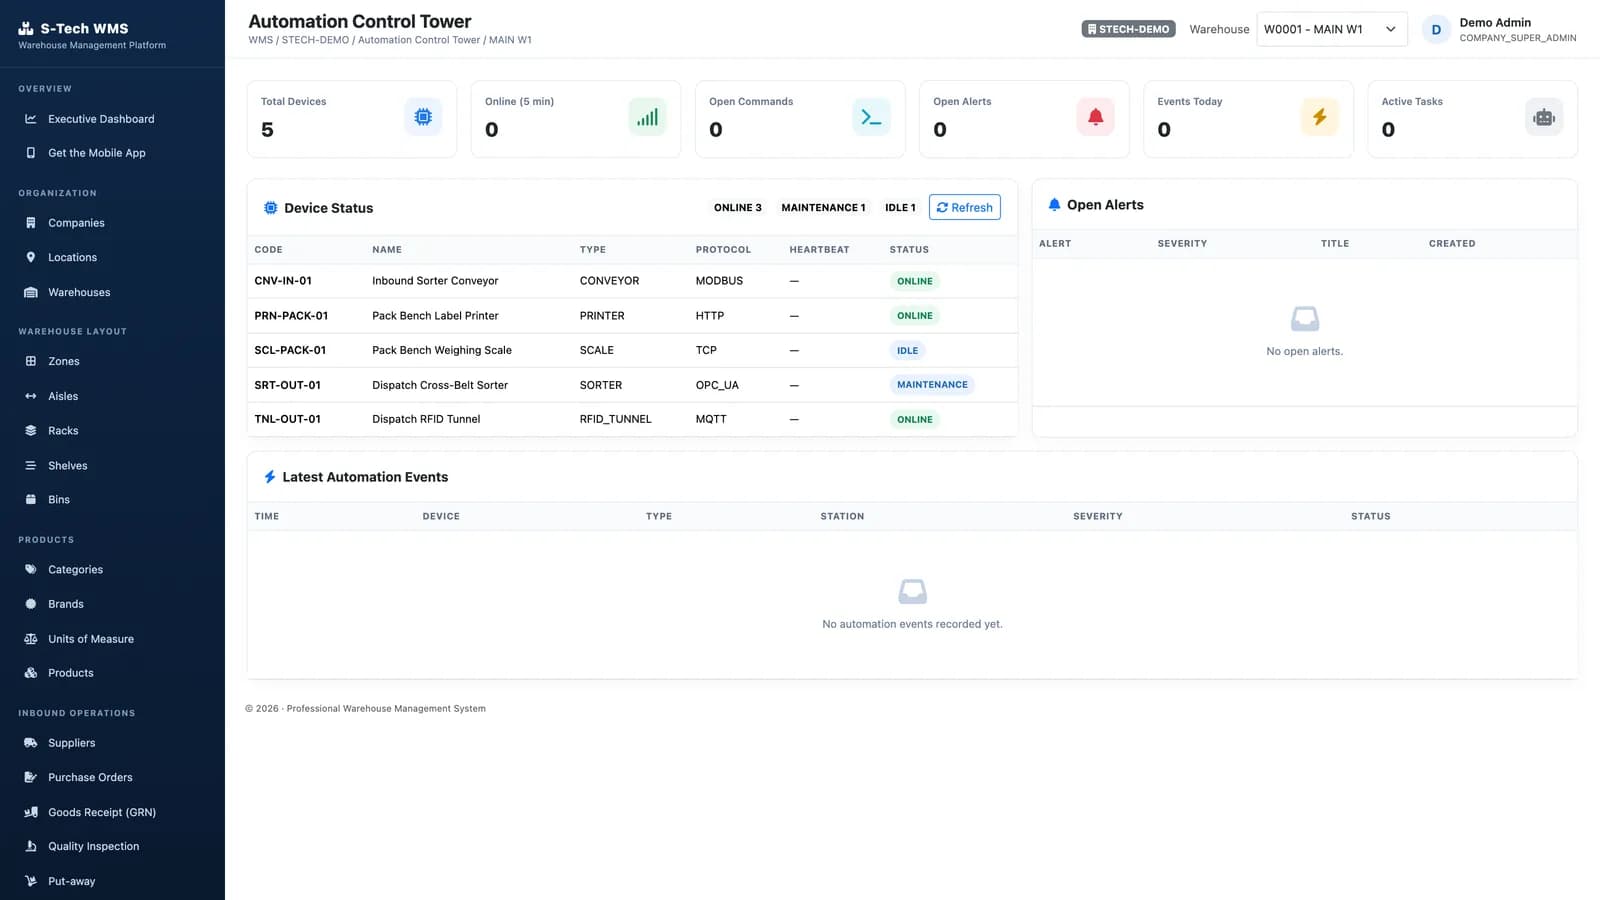Open the Warehouse W0001 - MAIN W1 dropdown
This screenshot has width=1600, height=900.
coord(1331,29)
